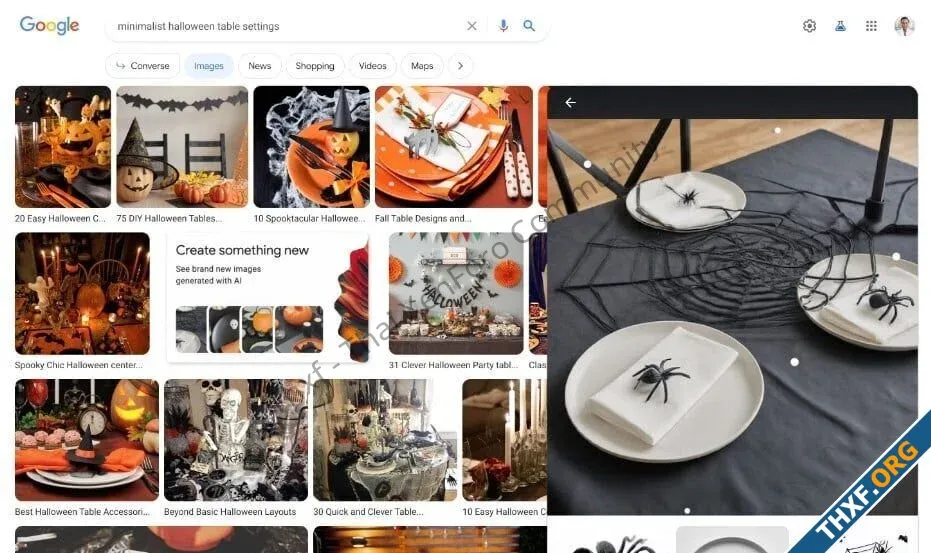Open Google settings gear icon
The height and width of the screenshot is (553, 931).
(x=809, y=26)
